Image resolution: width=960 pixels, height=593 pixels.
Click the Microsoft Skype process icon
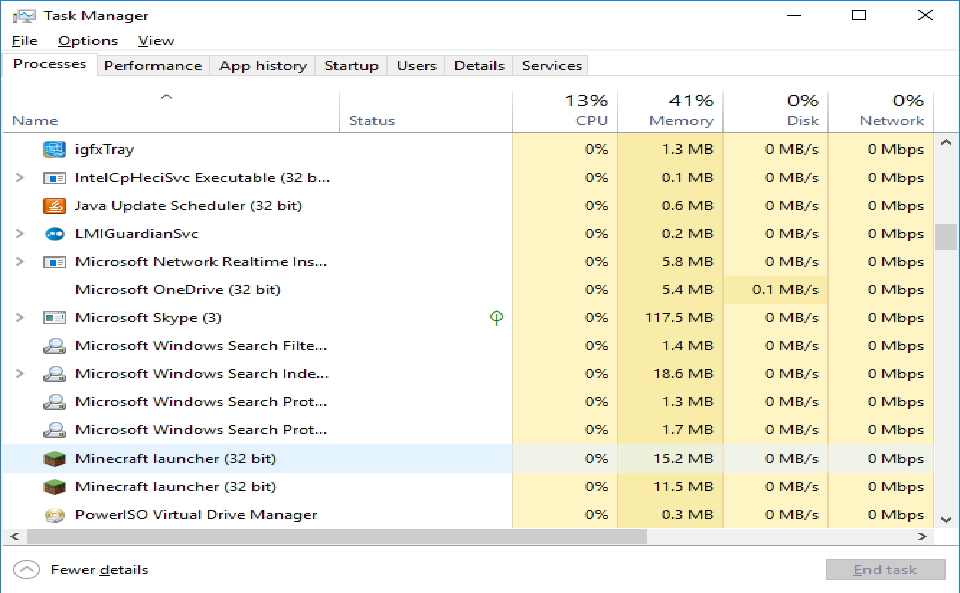click(54, 318)
